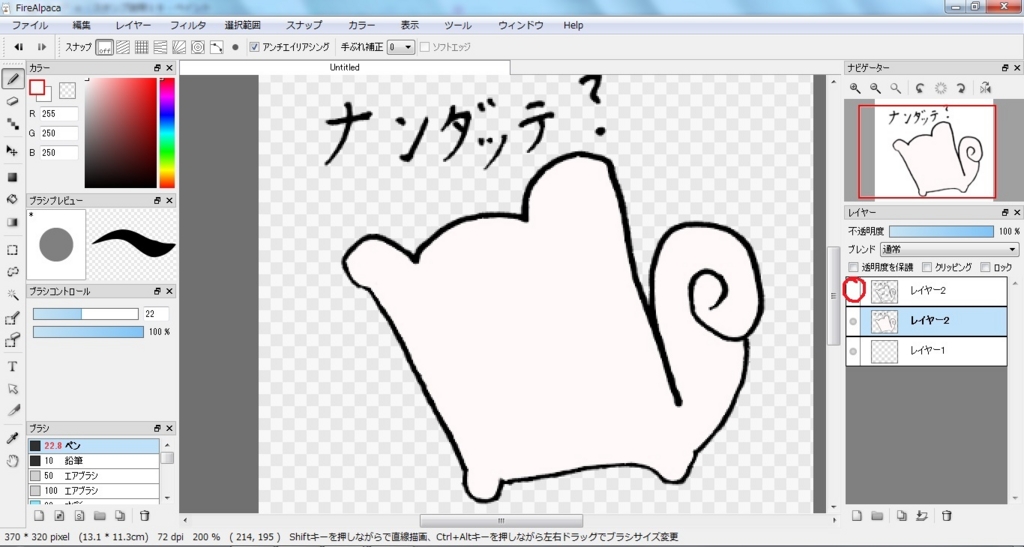1024x547 pixels.
Task: Click the brush size slider
Action: pyautogui.click(x=86, y=314)
